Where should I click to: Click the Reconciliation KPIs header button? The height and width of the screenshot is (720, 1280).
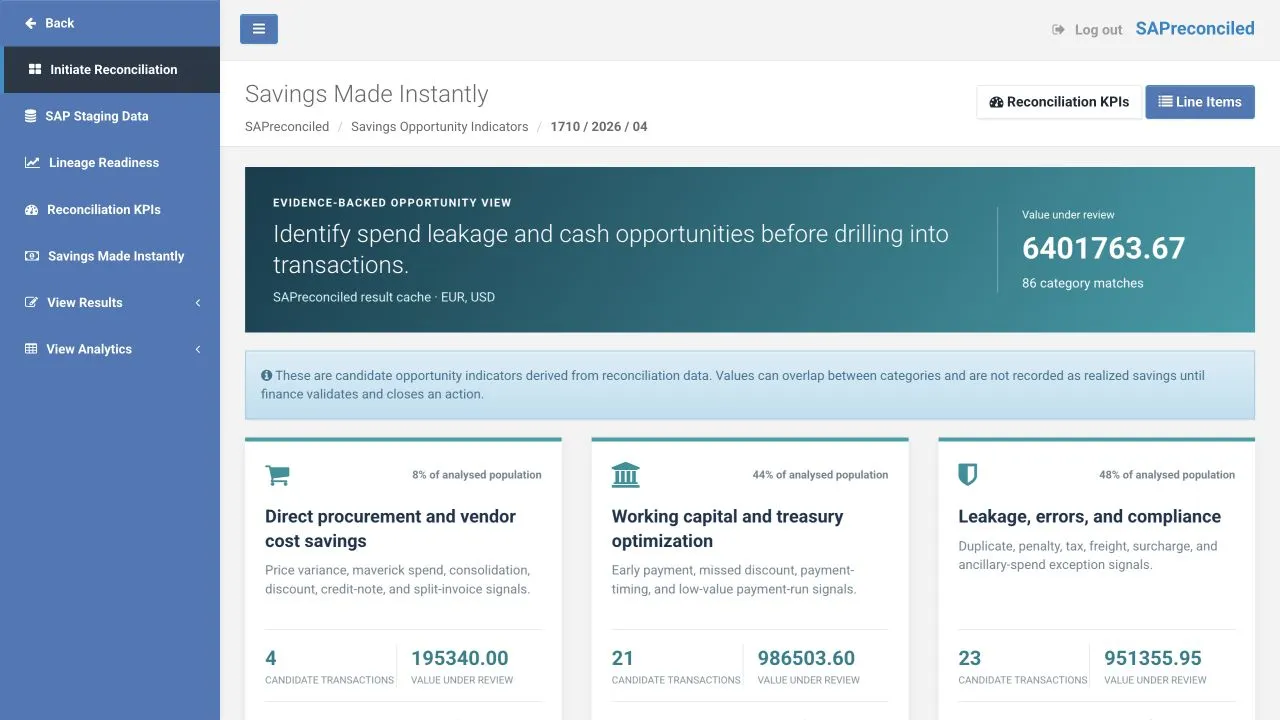pyautogui.click(x=1059, y=102)
